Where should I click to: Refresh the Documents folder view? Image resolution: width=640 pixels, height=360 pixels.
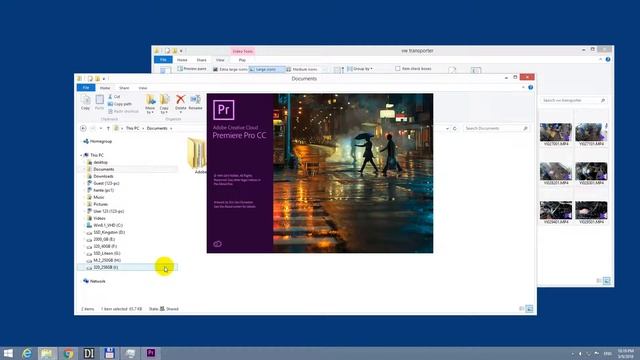(x=455, y=128)
